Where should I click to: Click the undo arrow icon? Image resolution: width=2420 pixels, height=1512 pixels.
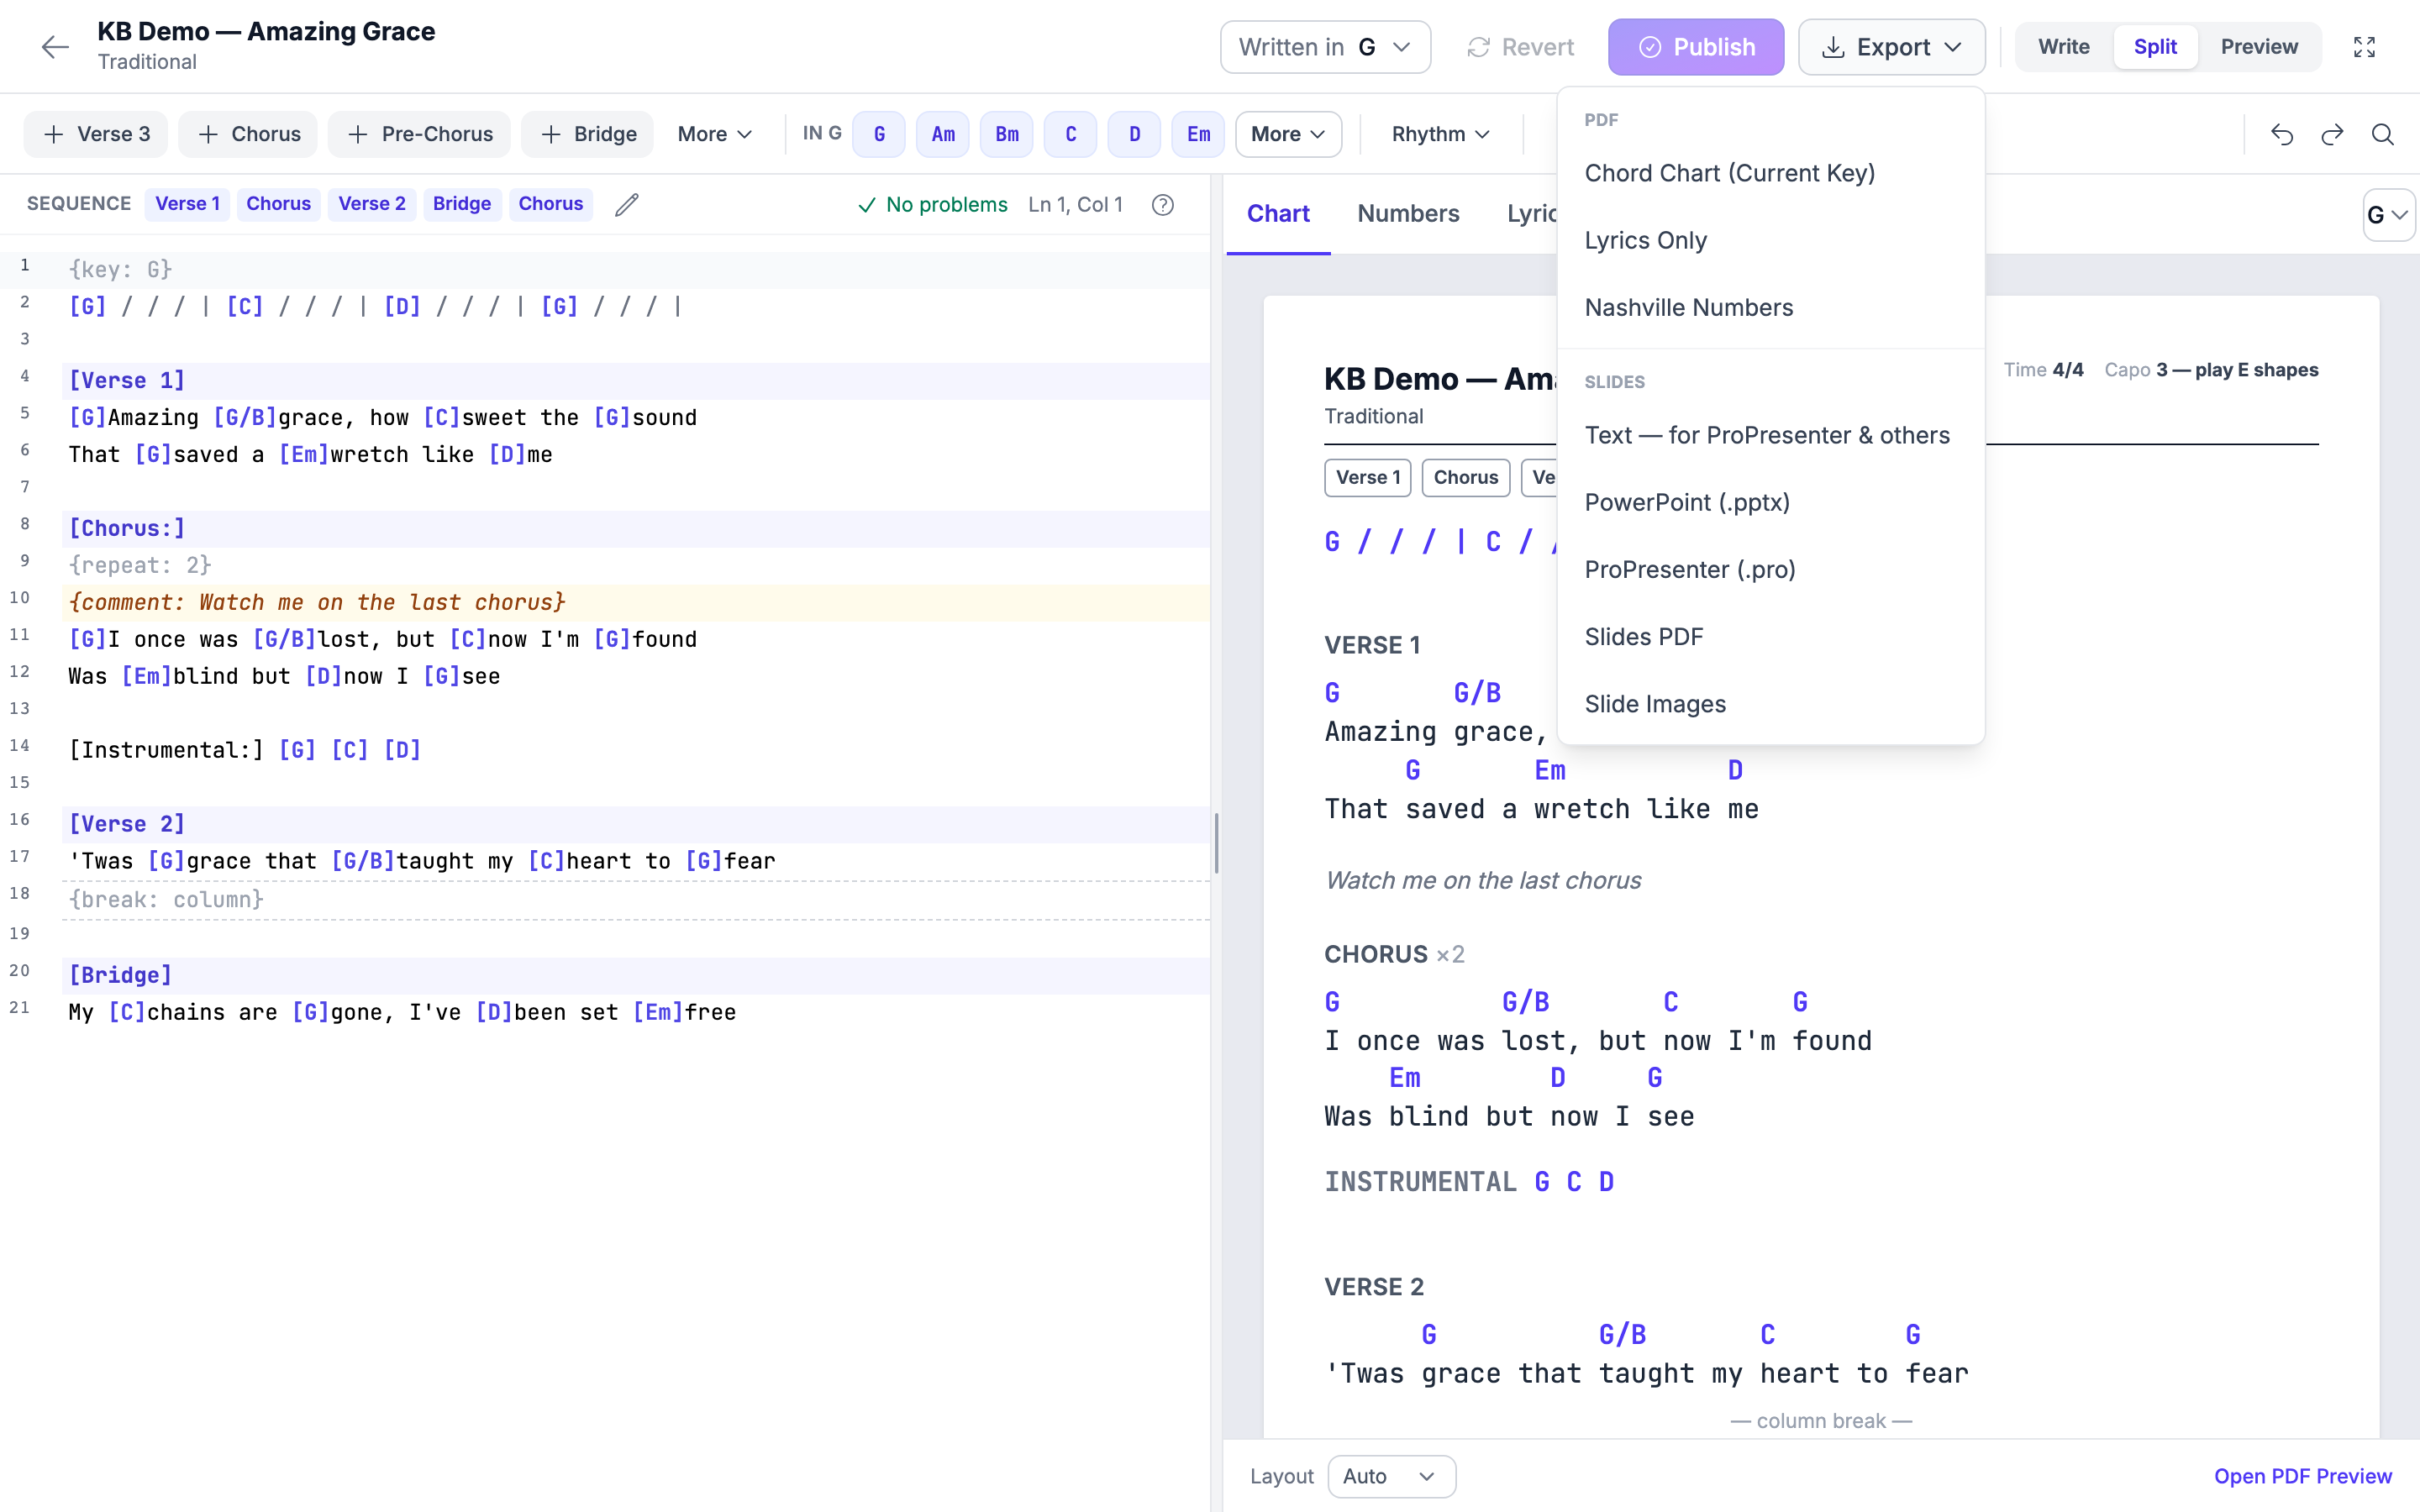(2282, 134)
